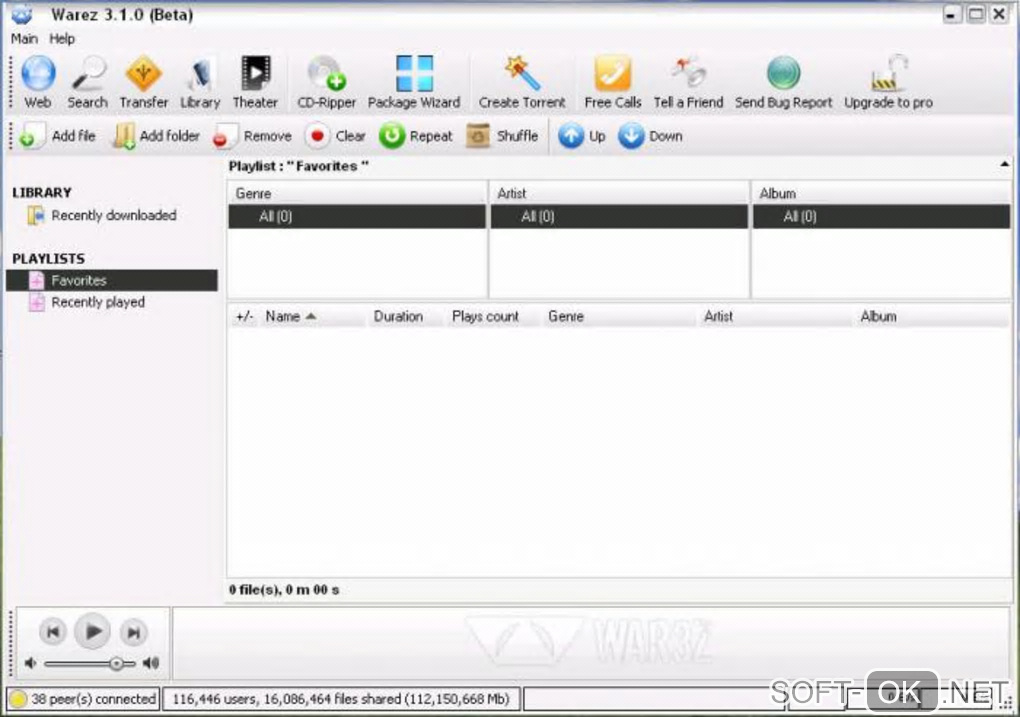Click the mute speaker icon

click(x=30, y=664)
